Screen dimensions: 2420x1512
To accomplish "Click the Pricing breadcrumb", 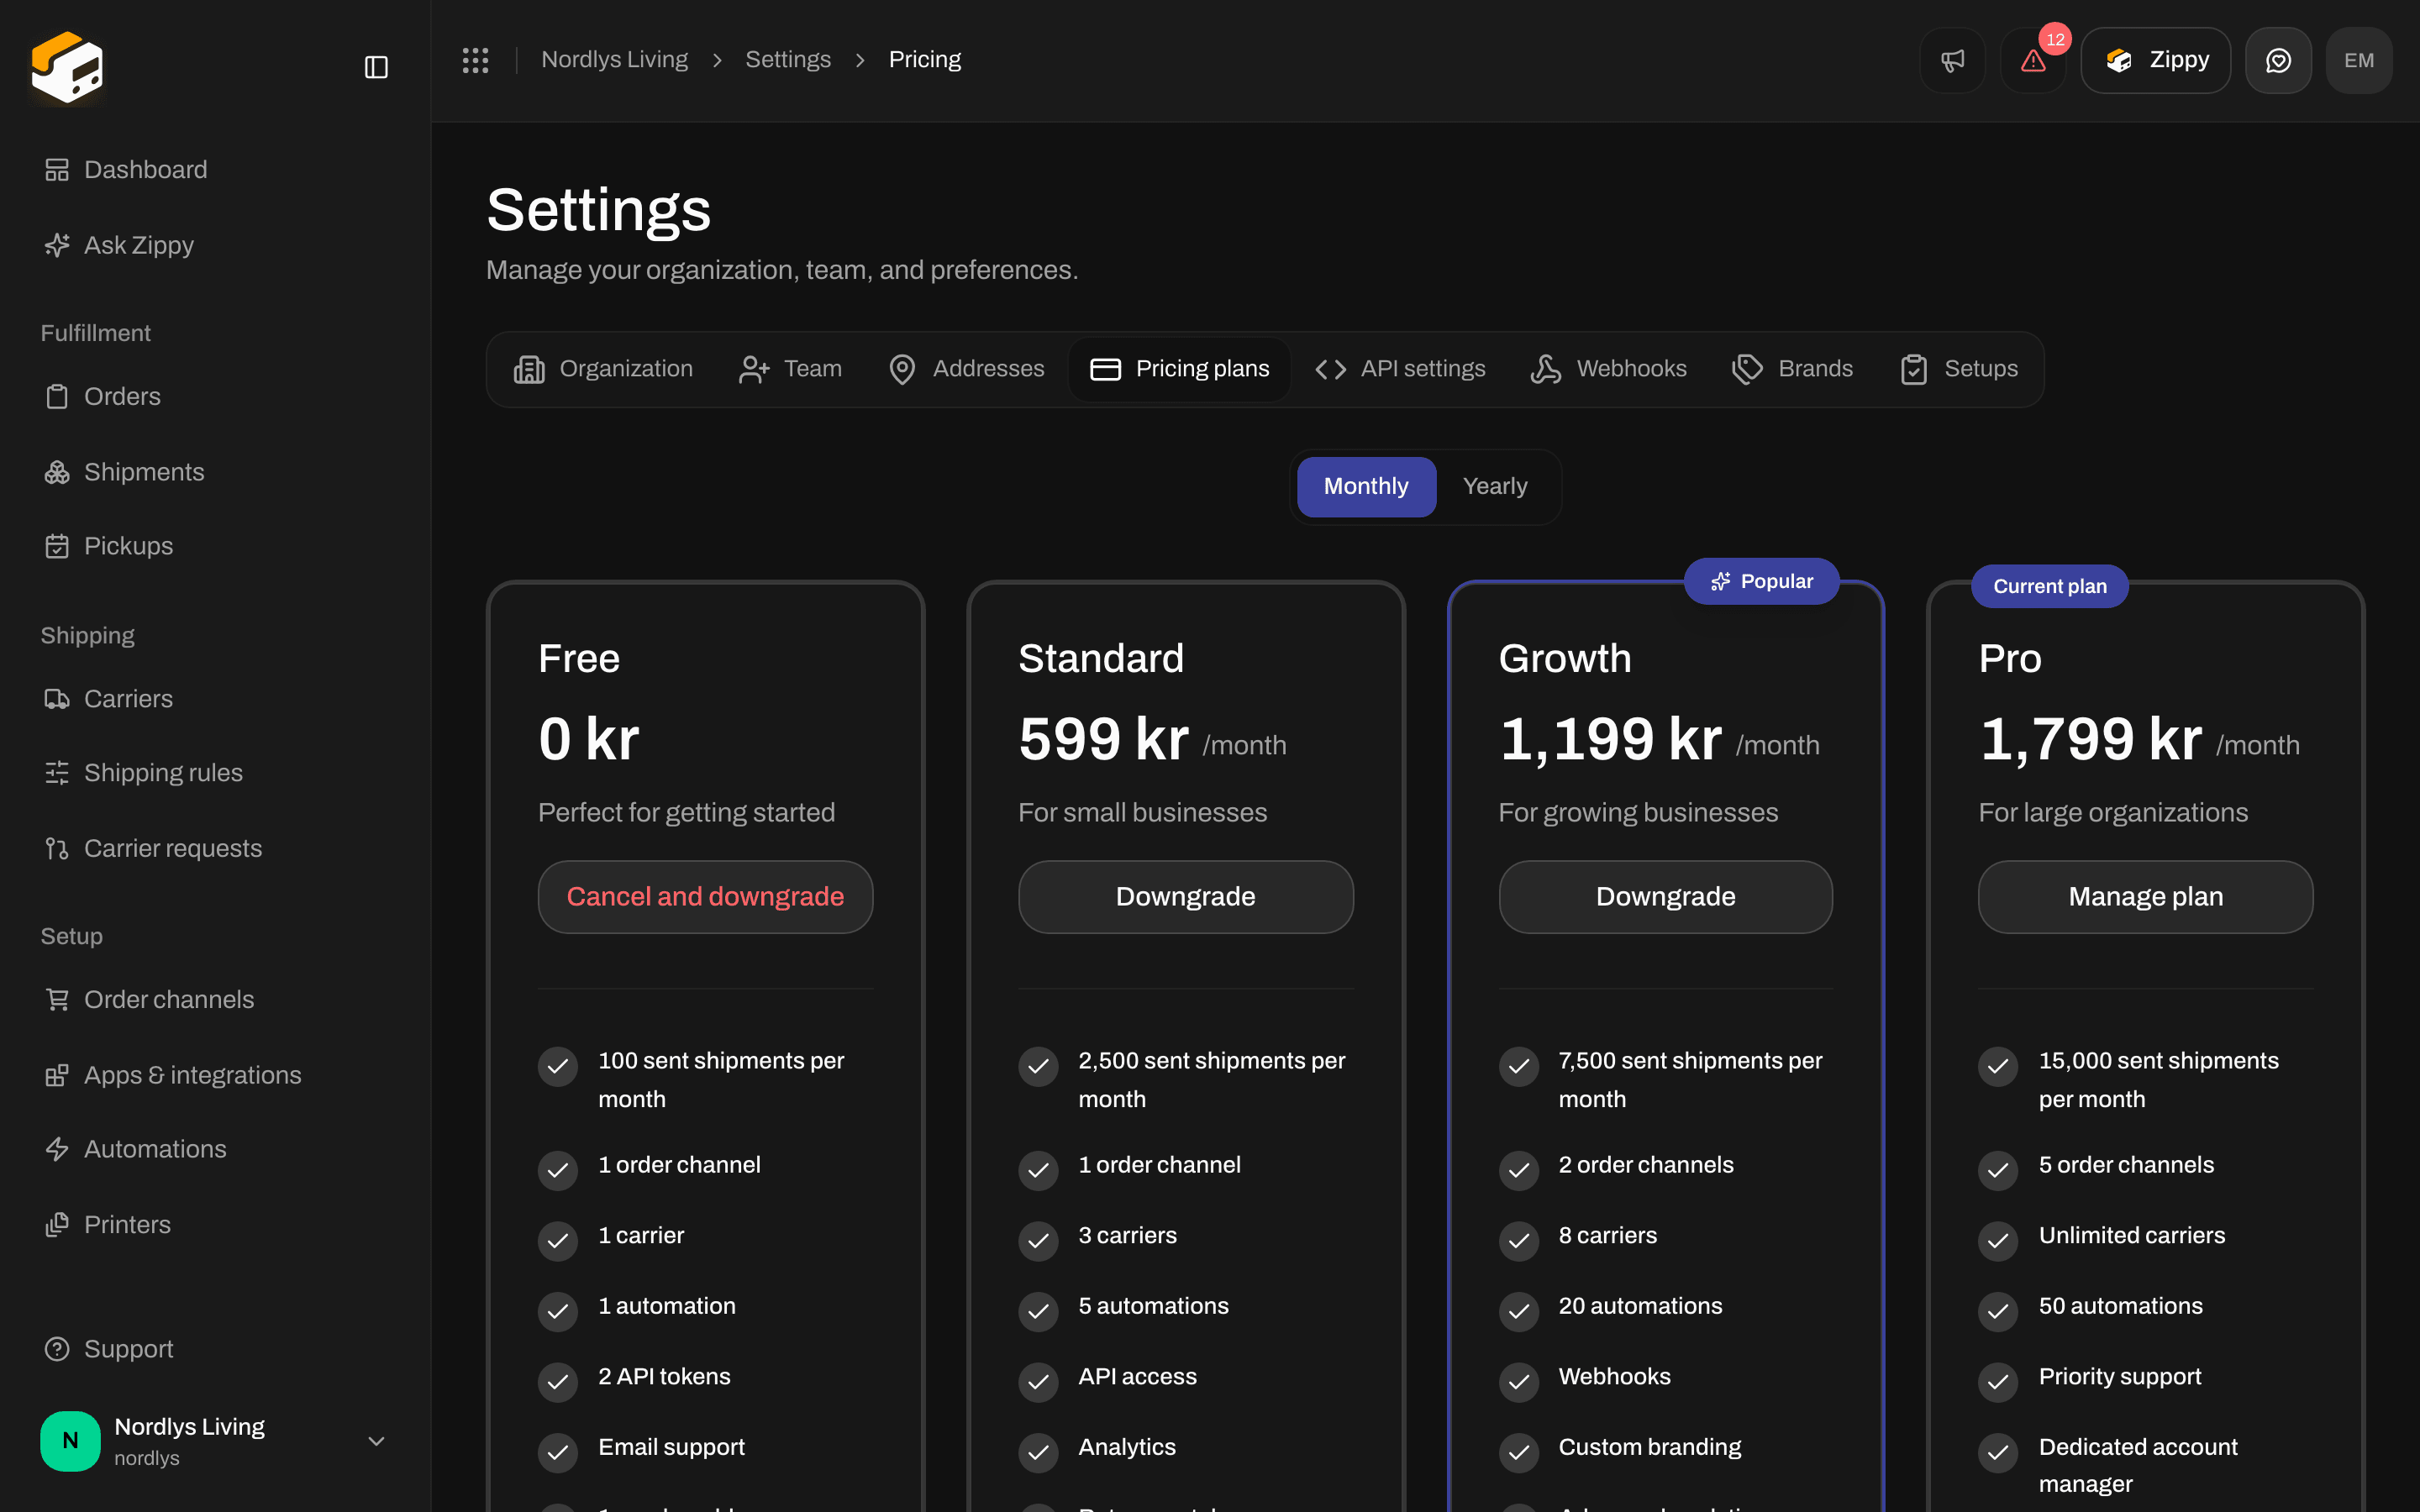I will pyautogui.click(x=924, y=60).
